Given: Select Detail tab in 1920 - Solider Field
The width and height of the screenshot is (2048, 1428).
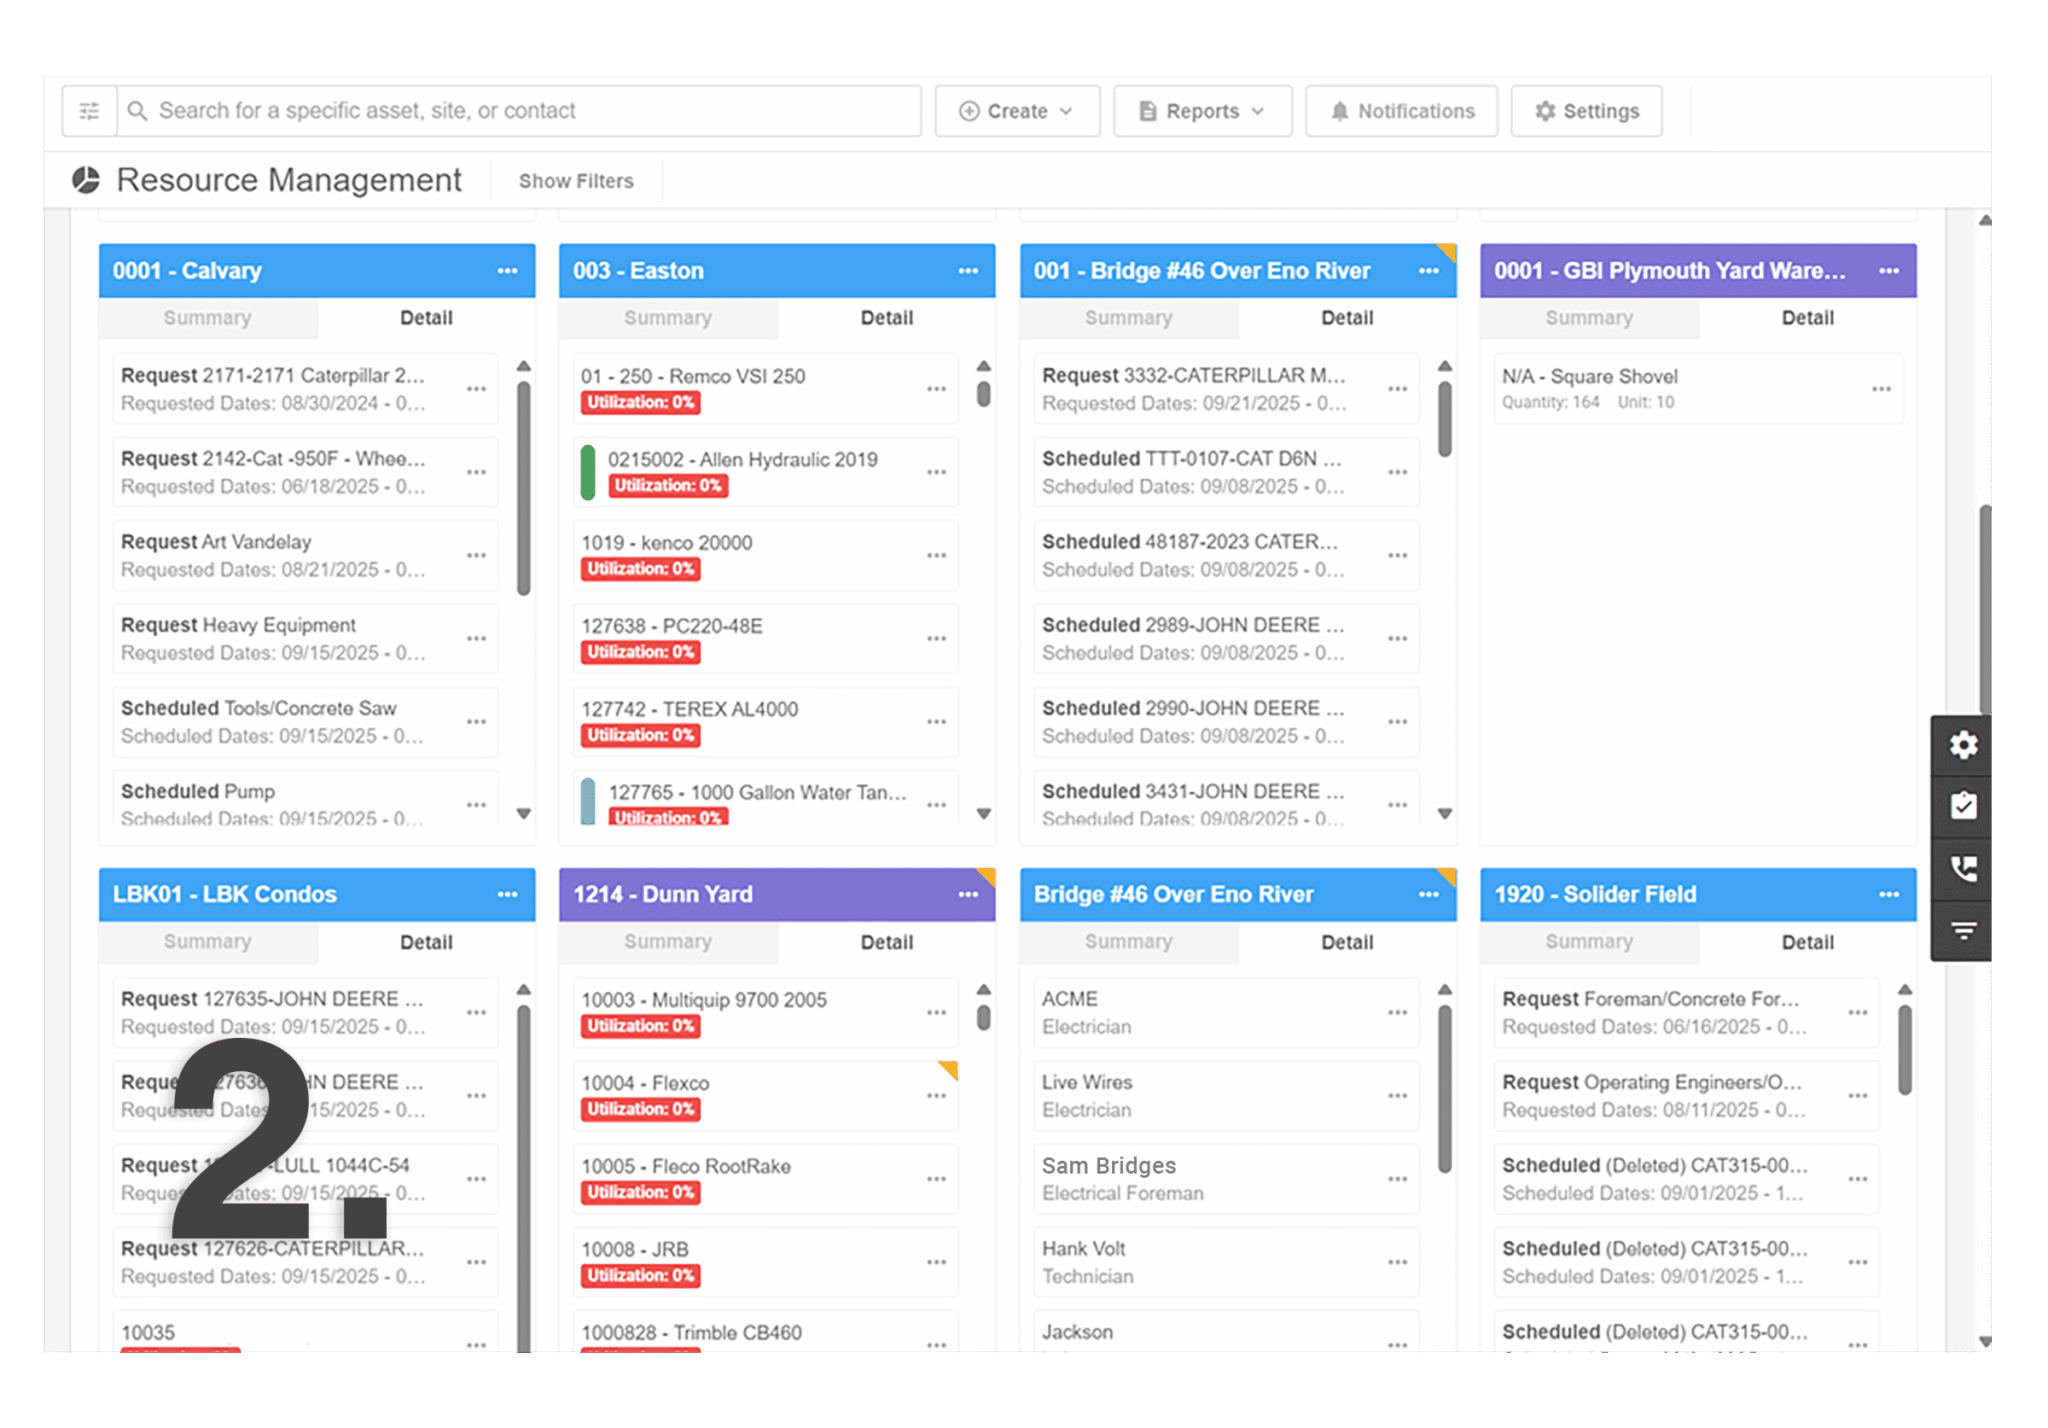Looking at the screenshot, I should [x=1808, y=942].
